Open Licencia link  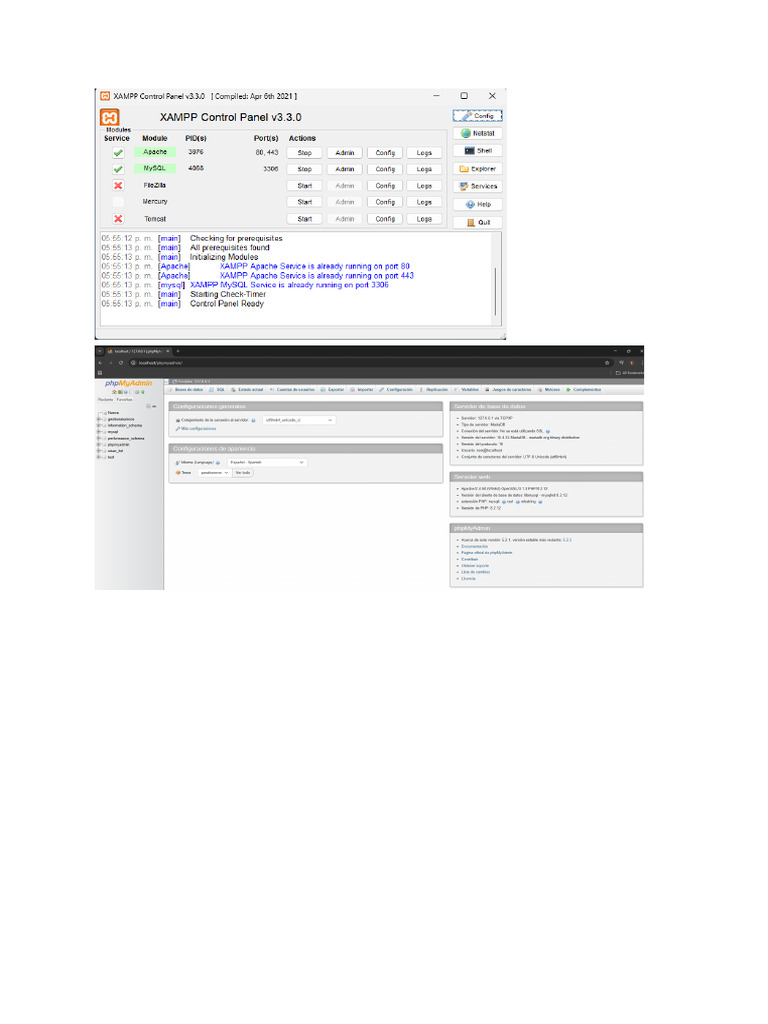(x=468, y=579)
